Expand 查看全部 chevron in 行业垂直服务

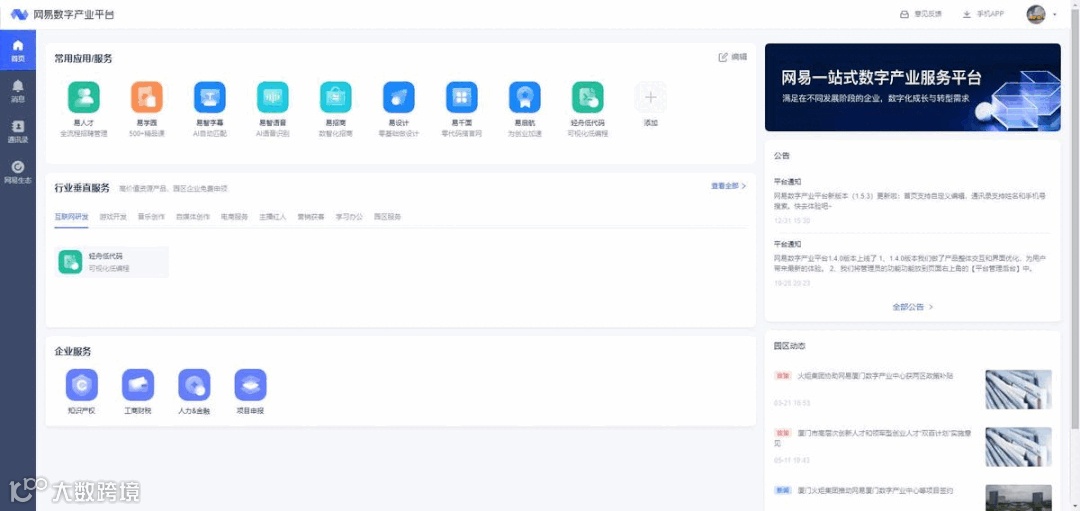tap(744, 186)
